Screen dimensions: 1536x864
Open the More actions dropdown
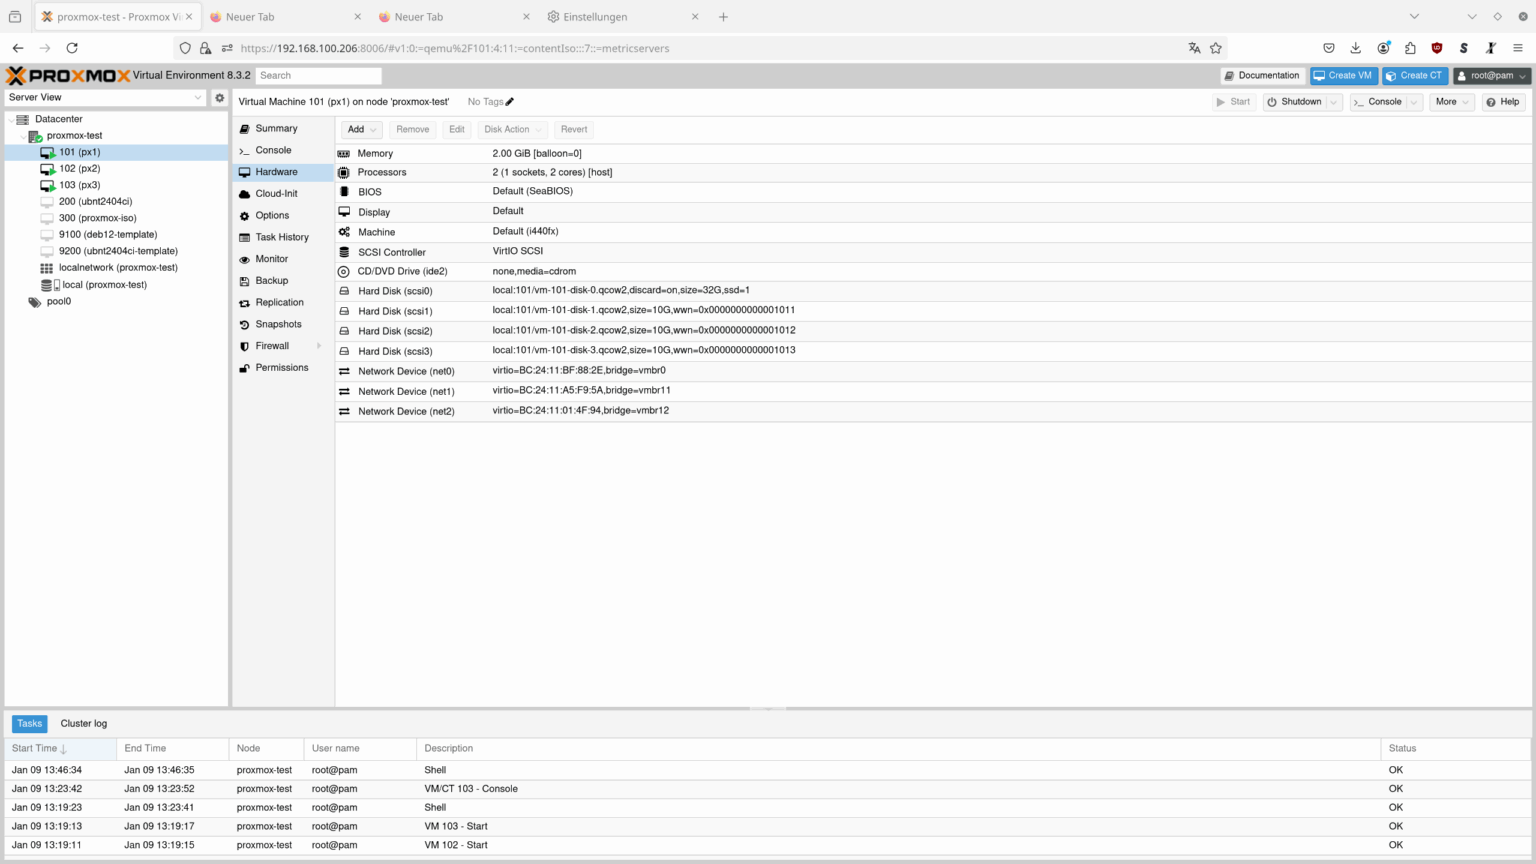pos(1452,102)
